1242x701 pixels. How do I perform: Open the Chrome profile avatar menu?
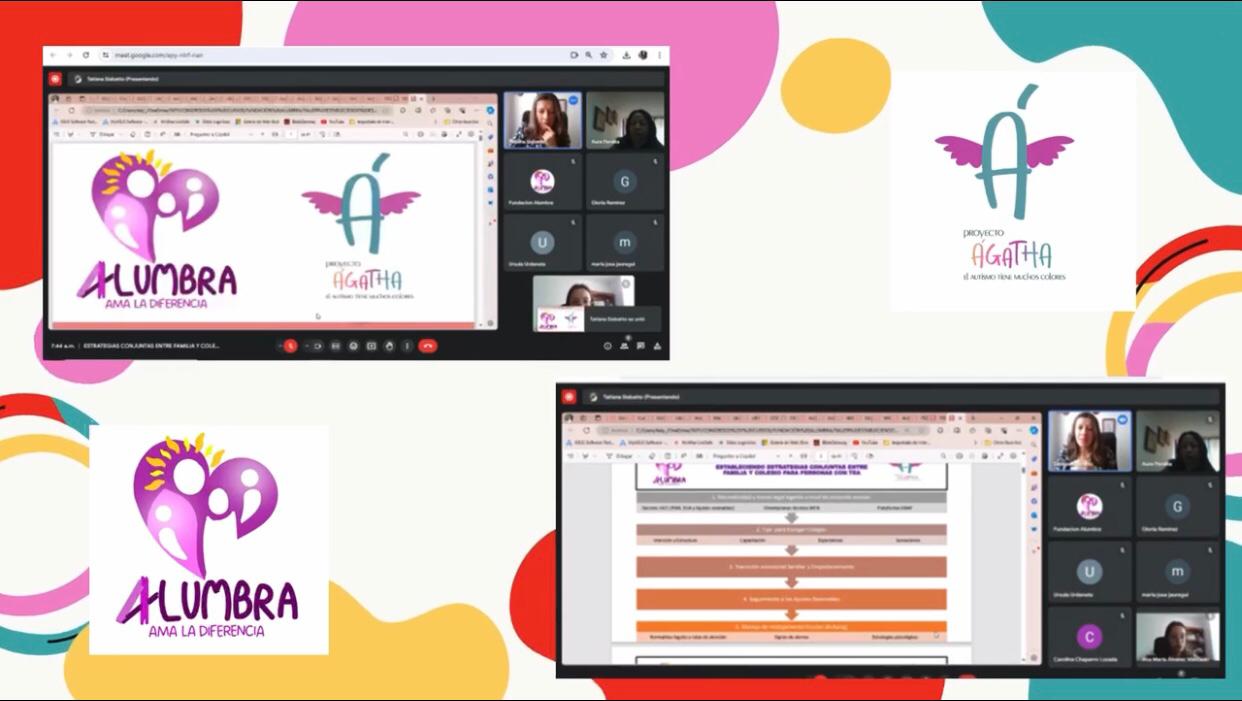pyautogui.click(x=644, y=55)
